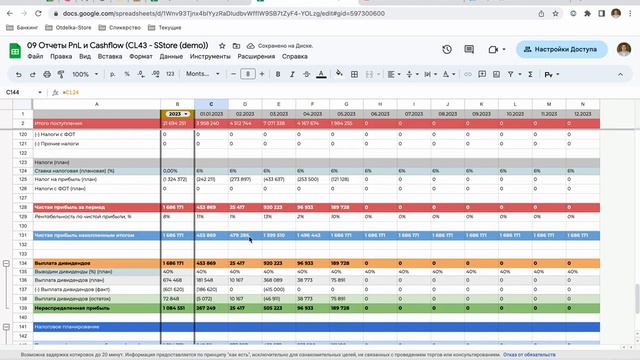The height and width of the screenshot is (360, 640).
Task: Open the Банкинг bookmarks folder
Action: coord(22,28)
